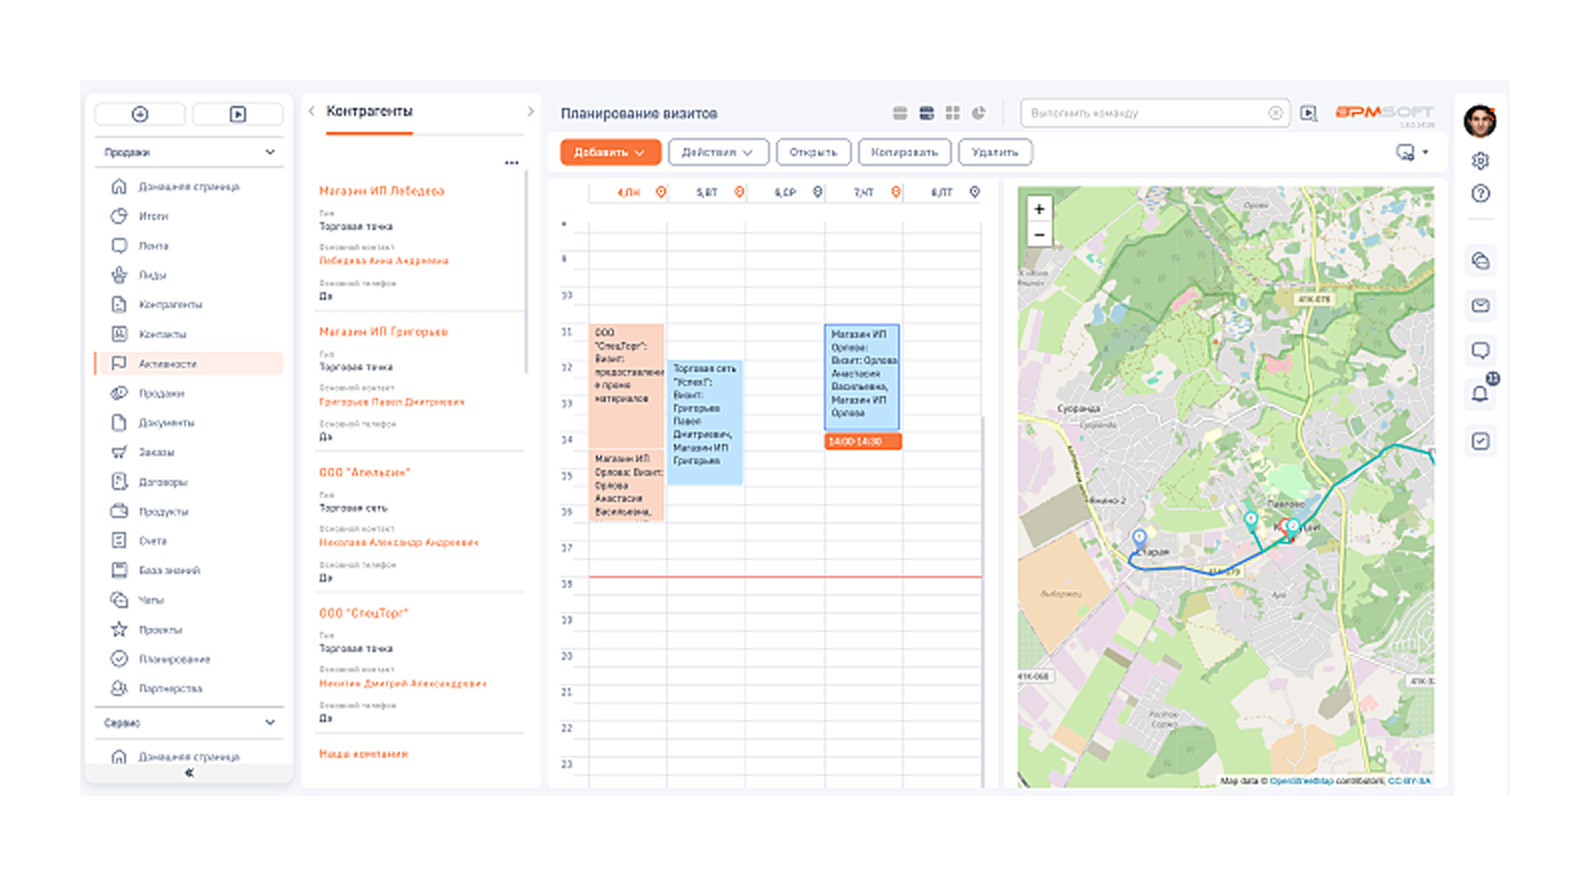This screenshot has height=876, width=1590.
Task: Switch to the tile grid view icon
Action: click(x=953, y=113)
